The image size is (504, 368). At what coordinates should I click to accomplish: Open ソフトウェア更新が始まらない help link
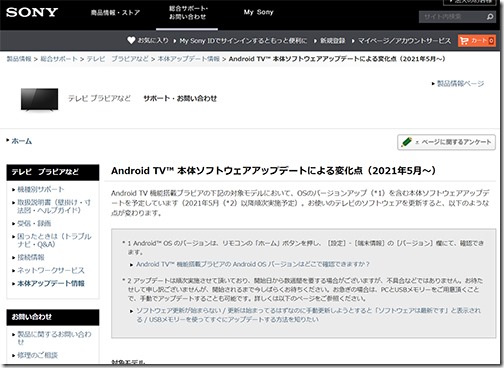click(309, 315)
